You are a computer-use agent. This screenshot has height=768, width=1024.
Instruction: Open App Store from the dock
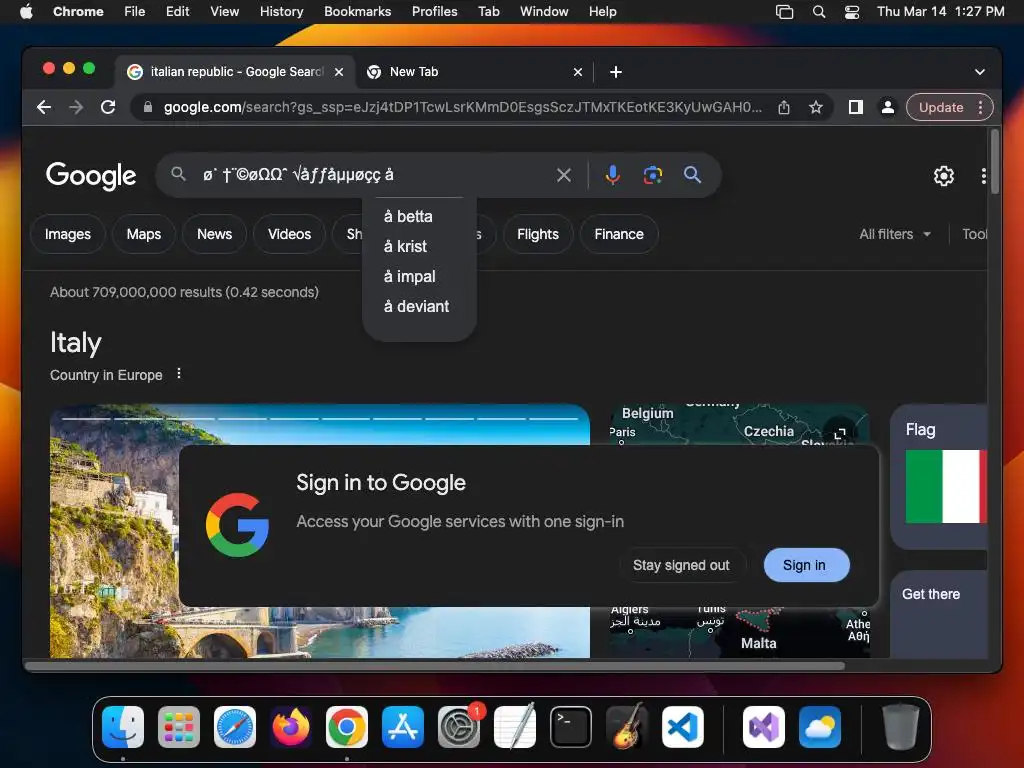pos(403,727)
